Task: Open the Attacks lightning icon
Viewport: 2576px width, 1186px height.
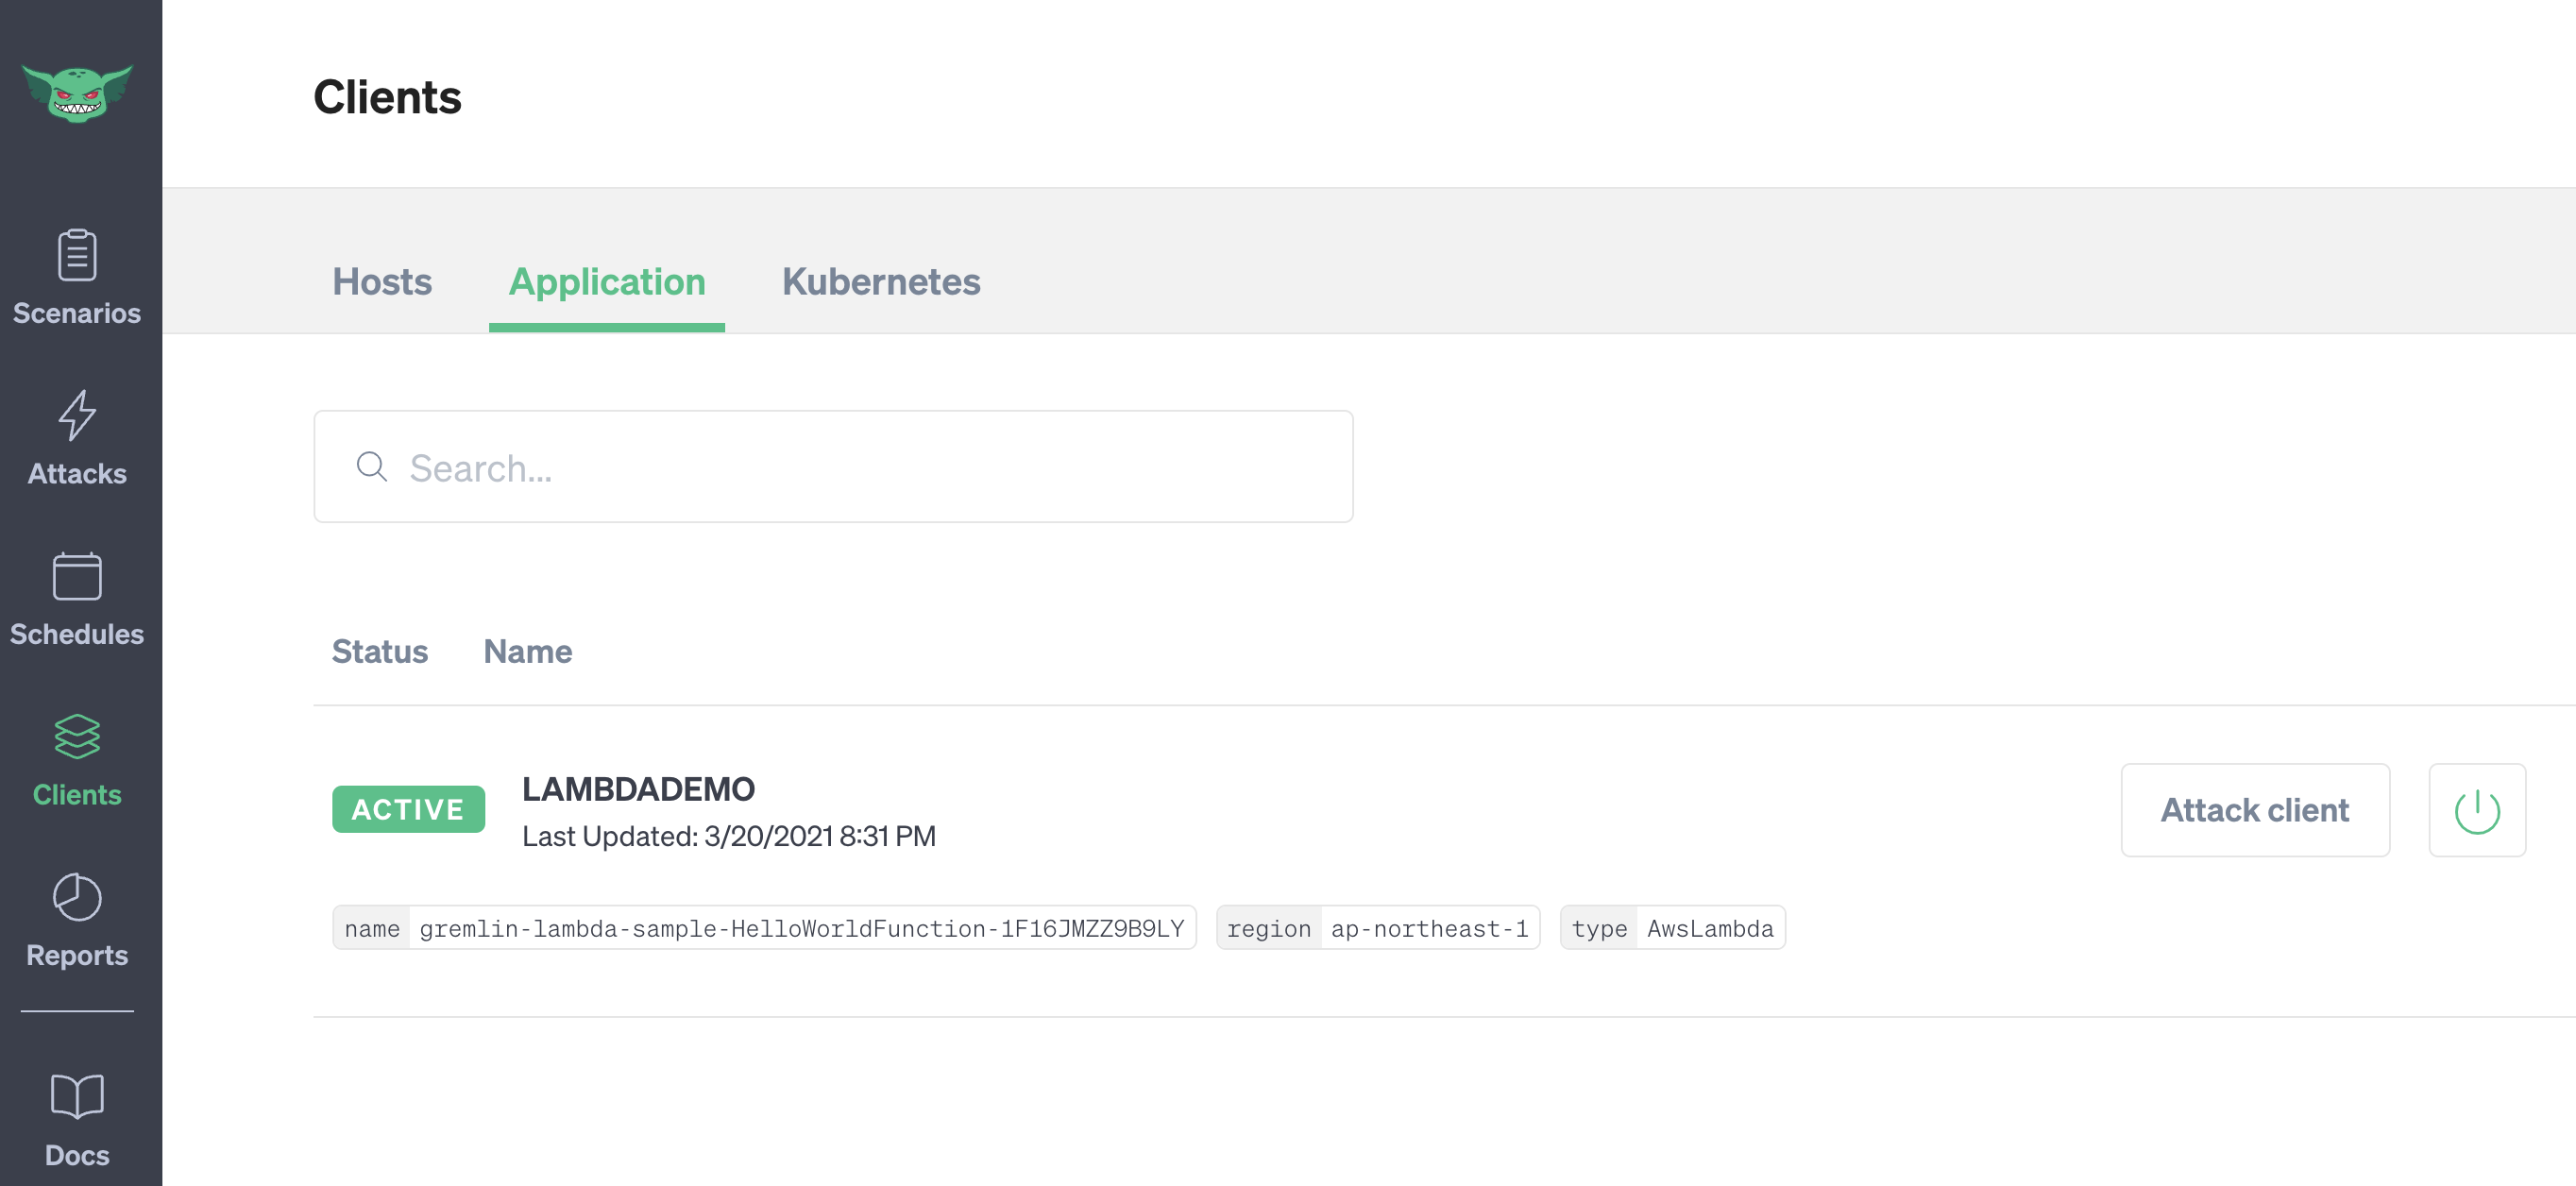Action: pos(77,415)
